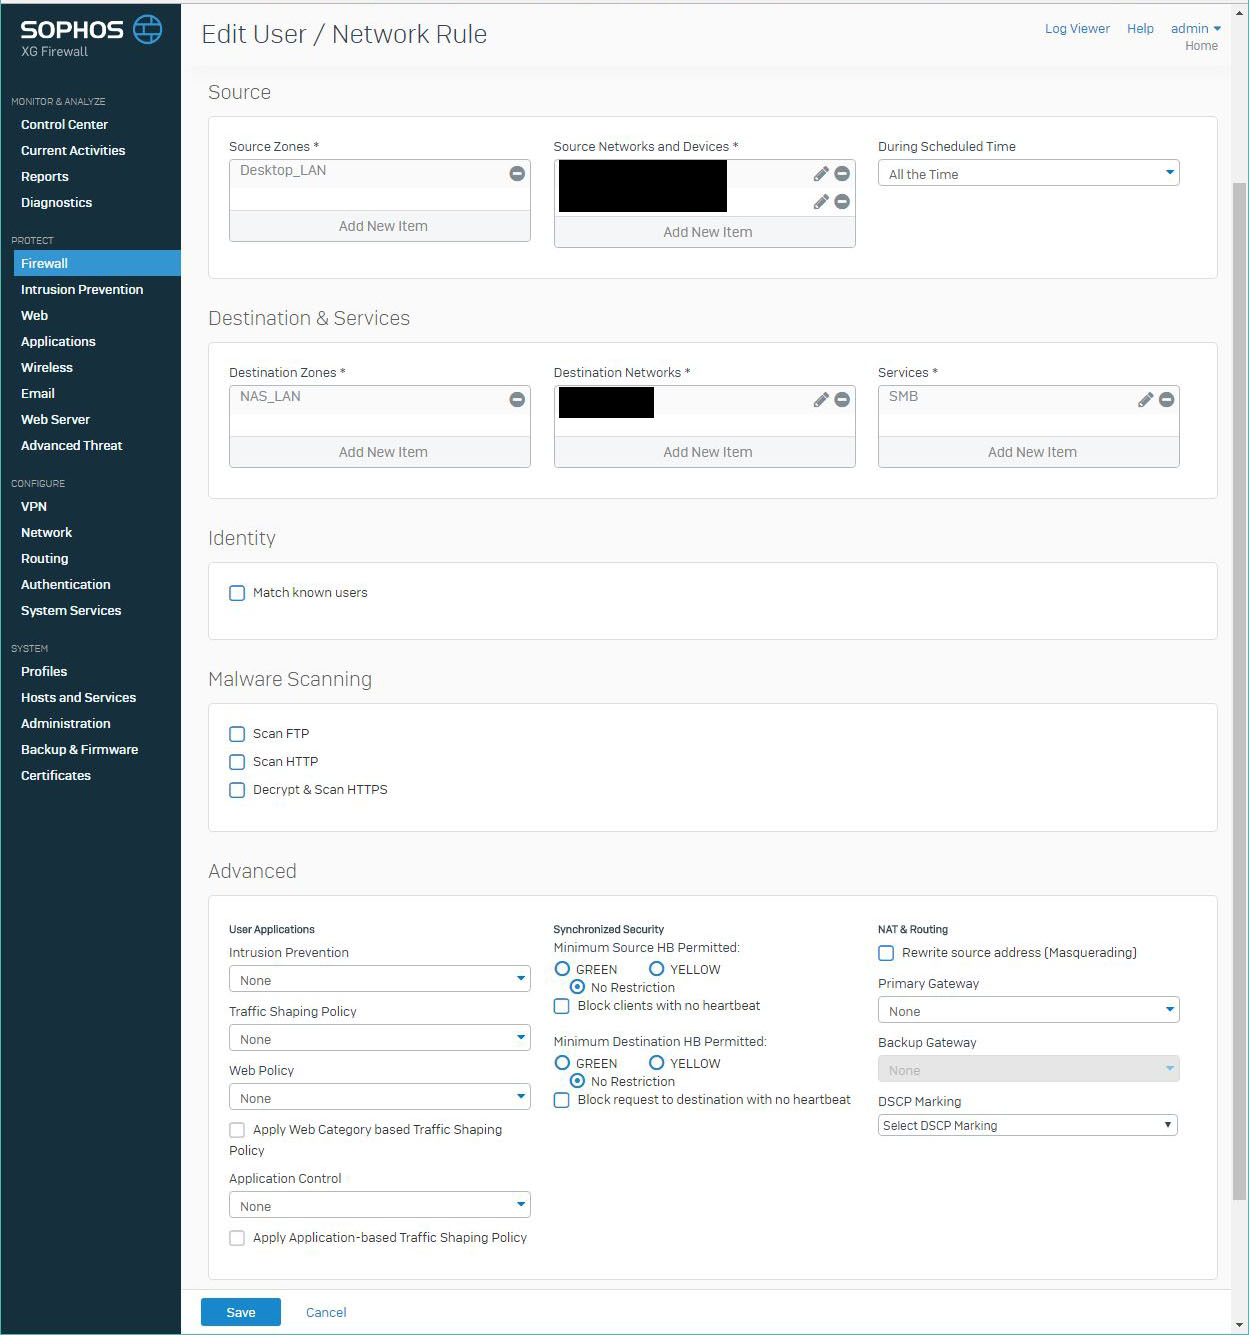Go to Administration page

[66, 724]
